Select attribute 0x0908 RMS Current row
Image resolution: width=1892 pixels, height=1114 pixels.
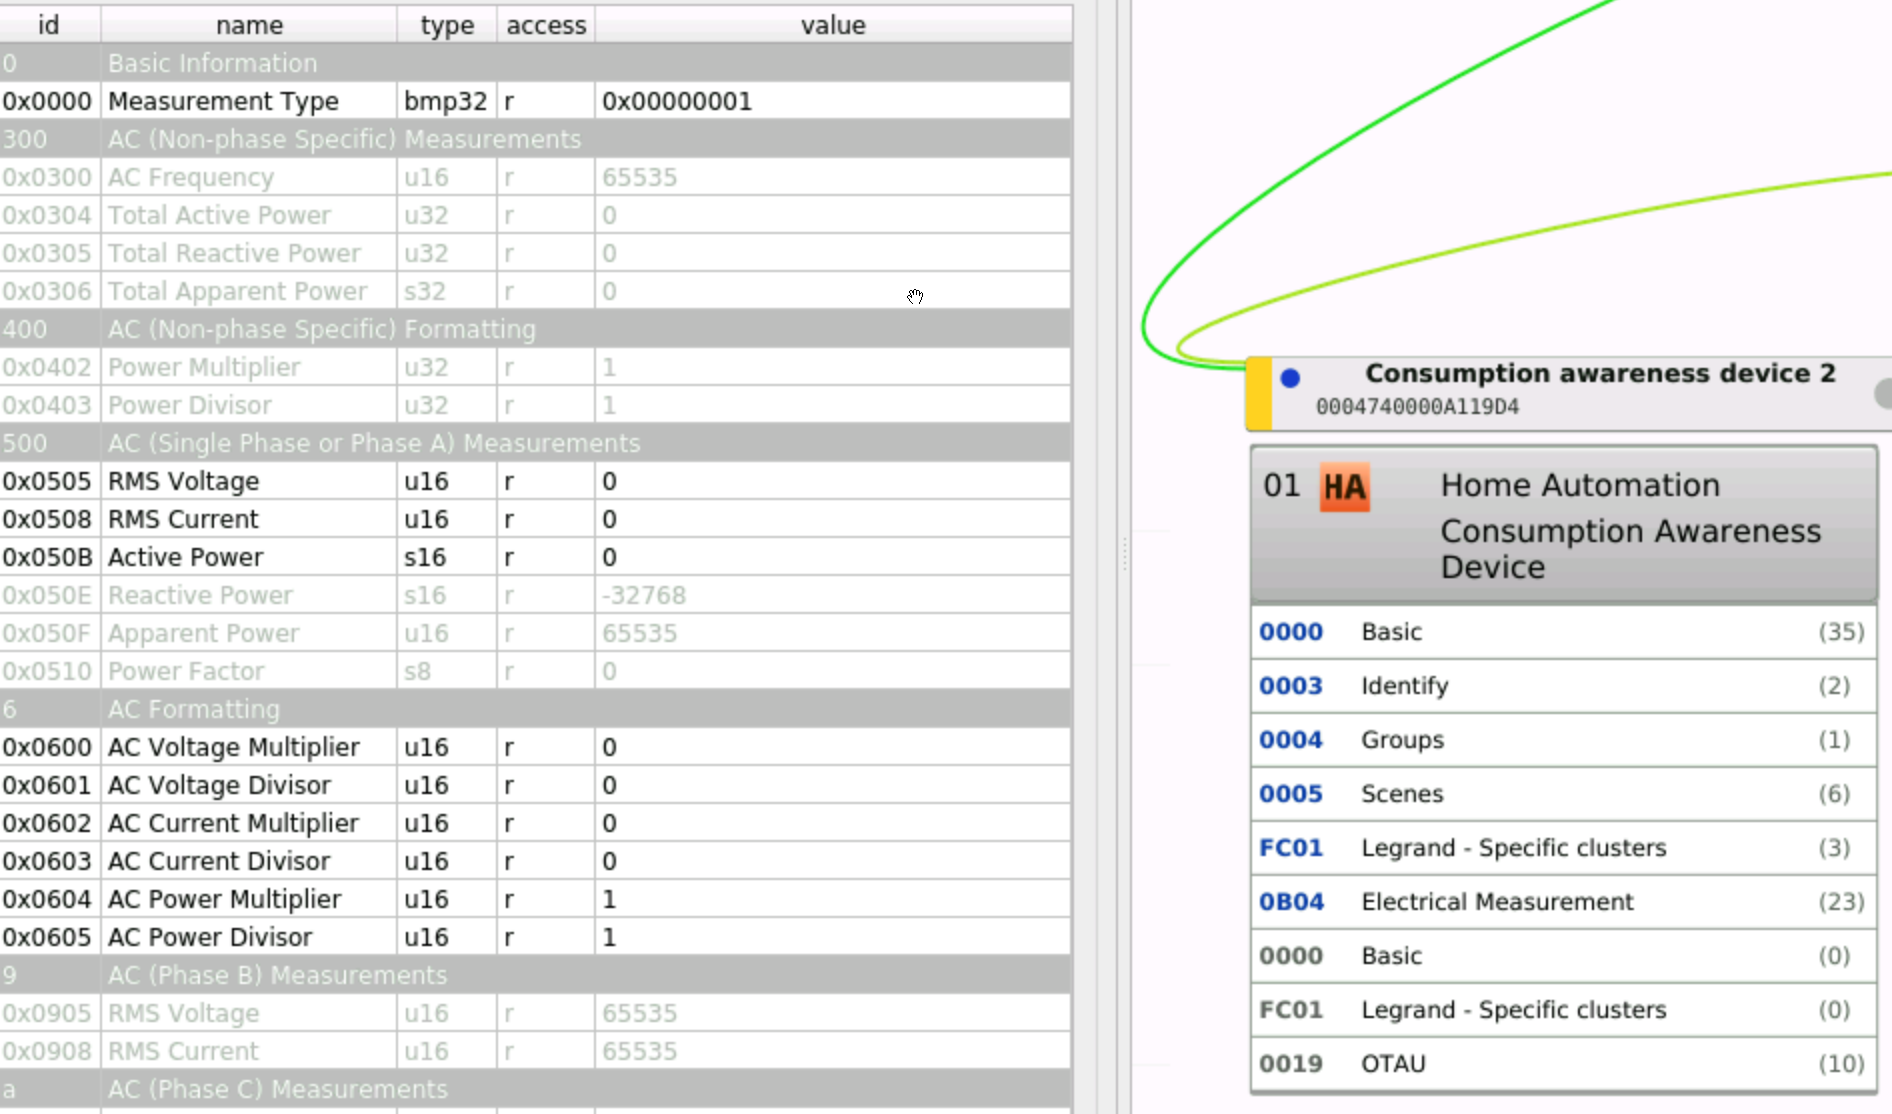pyautogui.click(x=536, y=1051)
